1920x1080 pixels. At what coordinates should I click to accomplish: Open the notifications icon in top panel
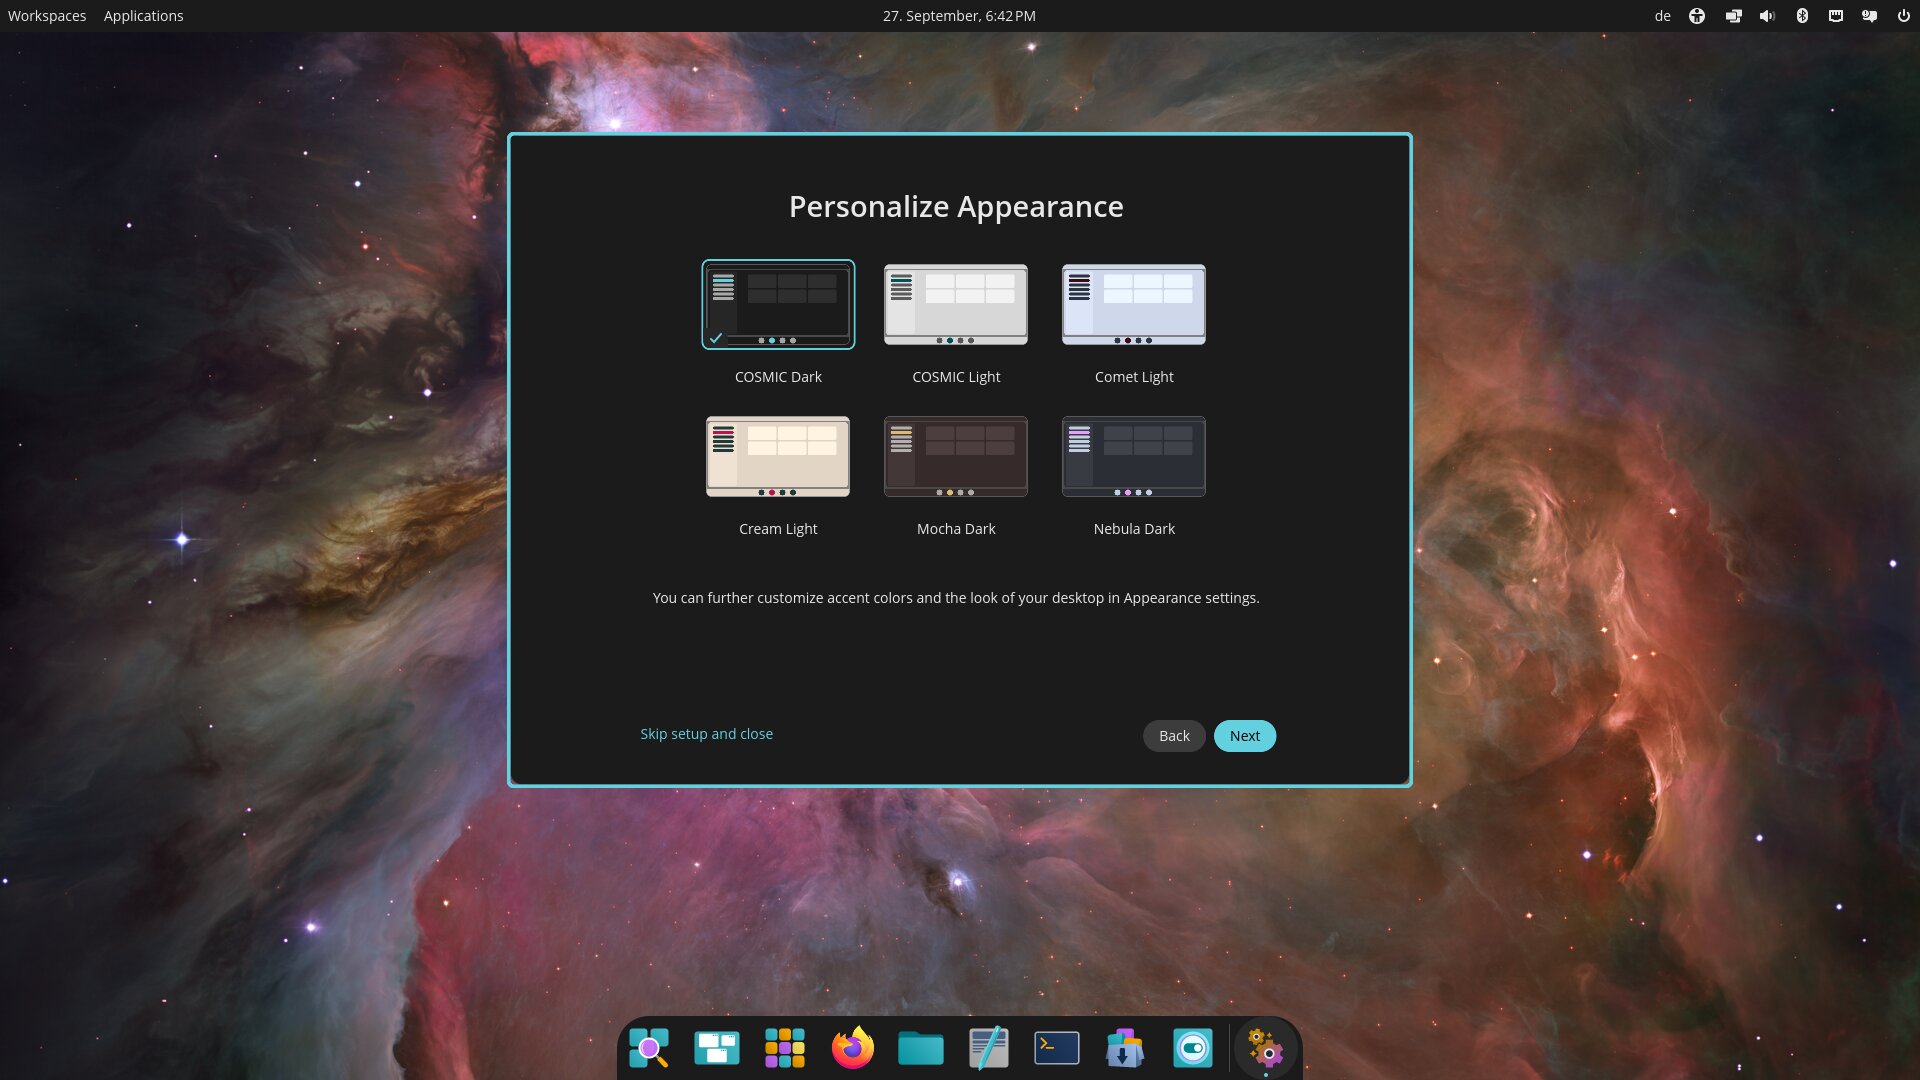point(1869,16)
